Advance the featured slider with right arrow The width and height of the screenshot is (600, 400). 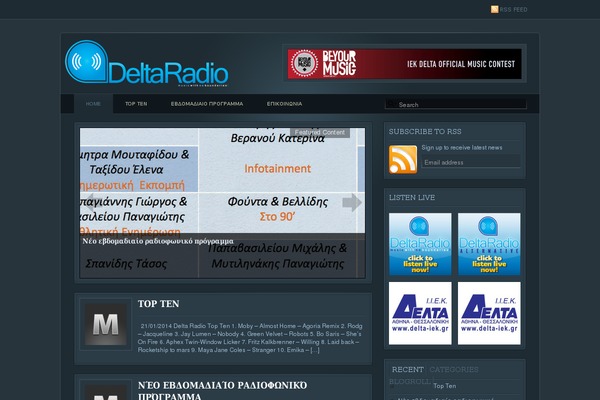pyautogui.click(x=352, y=202)
